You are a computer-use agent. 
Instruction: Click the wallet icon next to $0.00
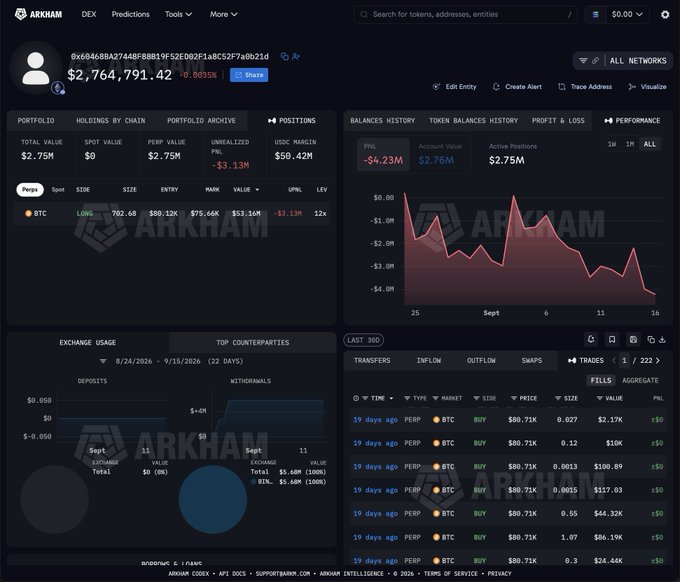click(595, 14)
